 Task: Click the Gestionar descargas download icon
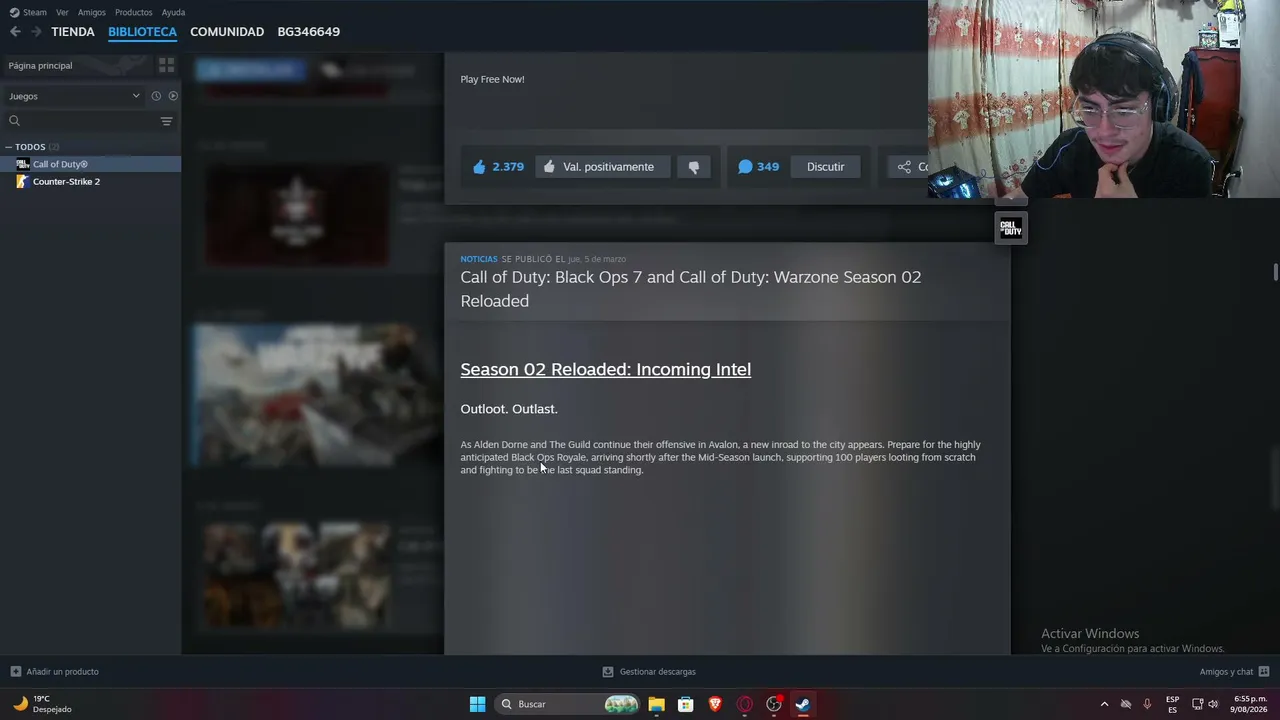(608, 672)
